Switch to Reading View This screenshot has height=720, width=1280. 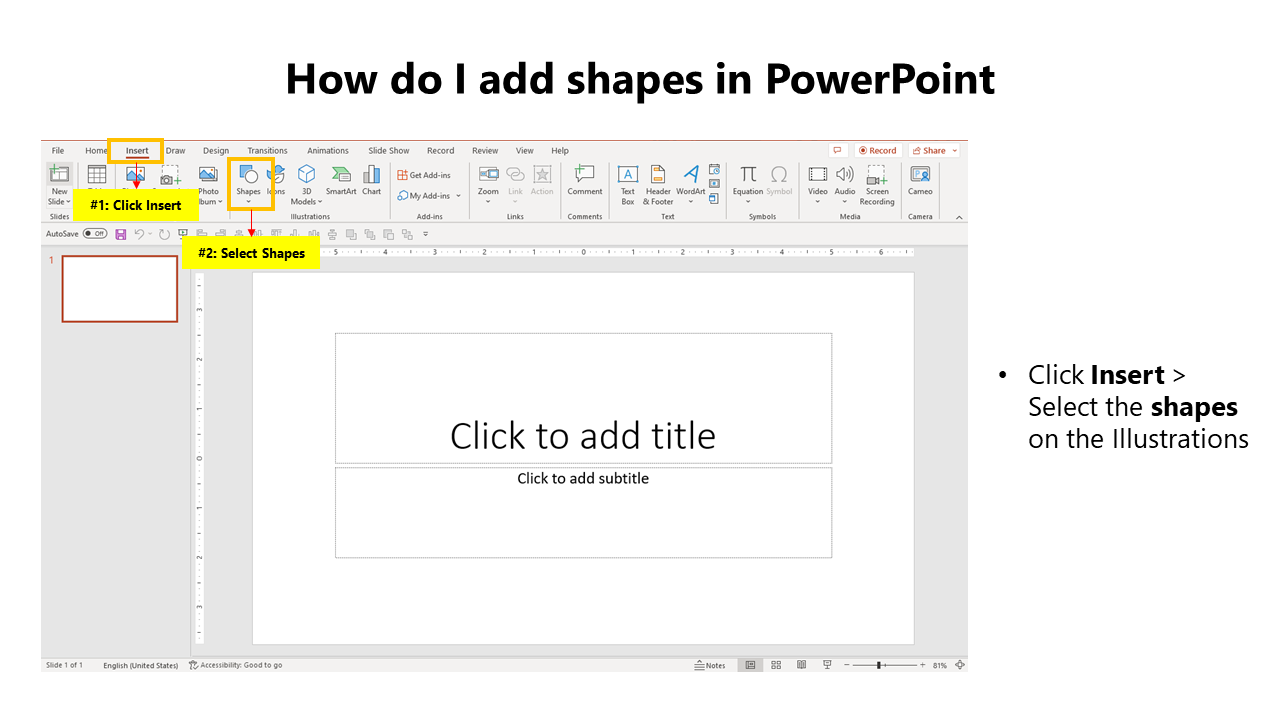click(801, 665)
